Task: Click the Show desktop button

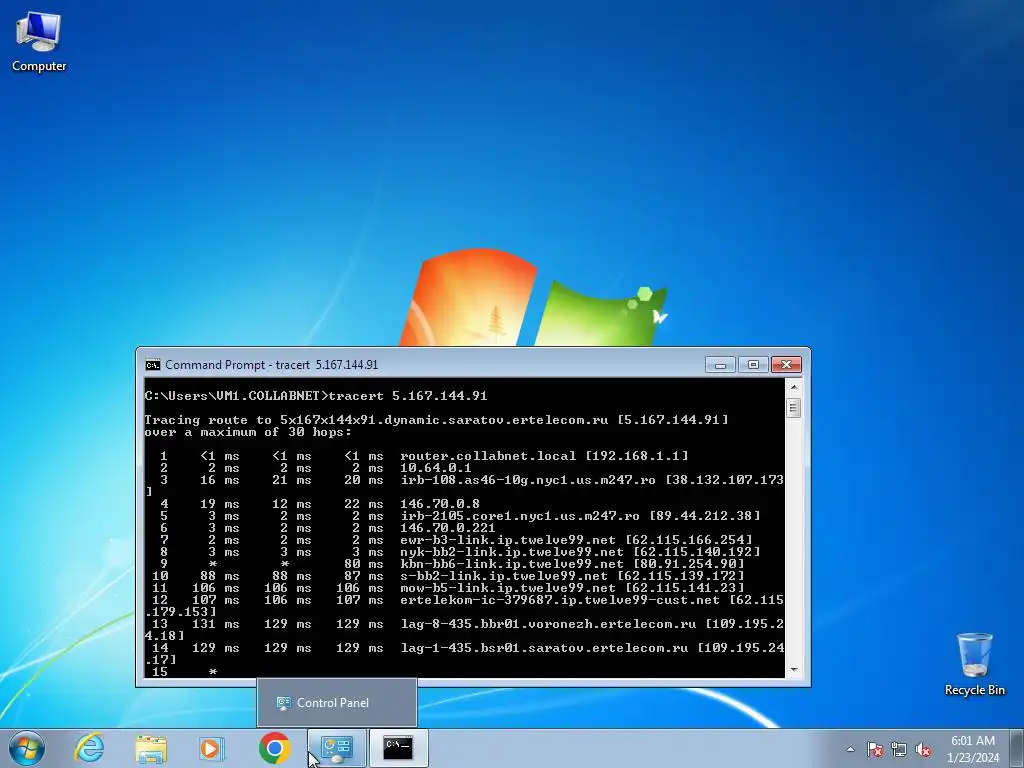Action: coord(1017,748)
